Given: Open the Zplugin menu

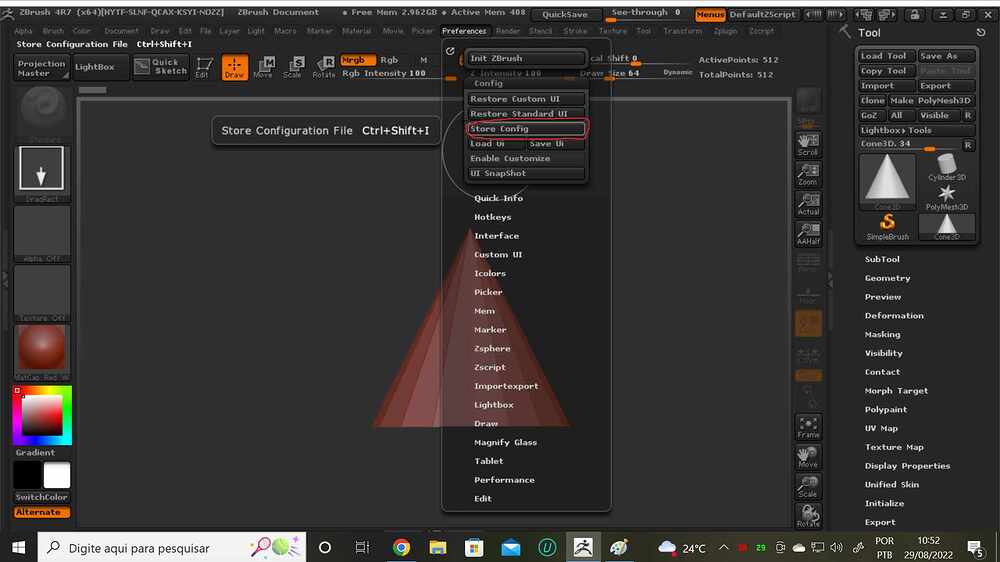Looking at the screenshot, I should (x=725, y=31).
